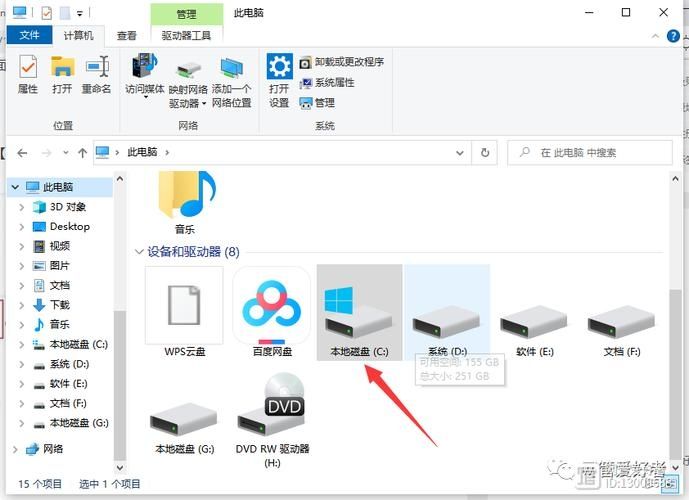Image resolution: width=689 pixels, height=500 pixels.
Task: Expand the 3D 对象 tree node
Action: pos(21,207)
